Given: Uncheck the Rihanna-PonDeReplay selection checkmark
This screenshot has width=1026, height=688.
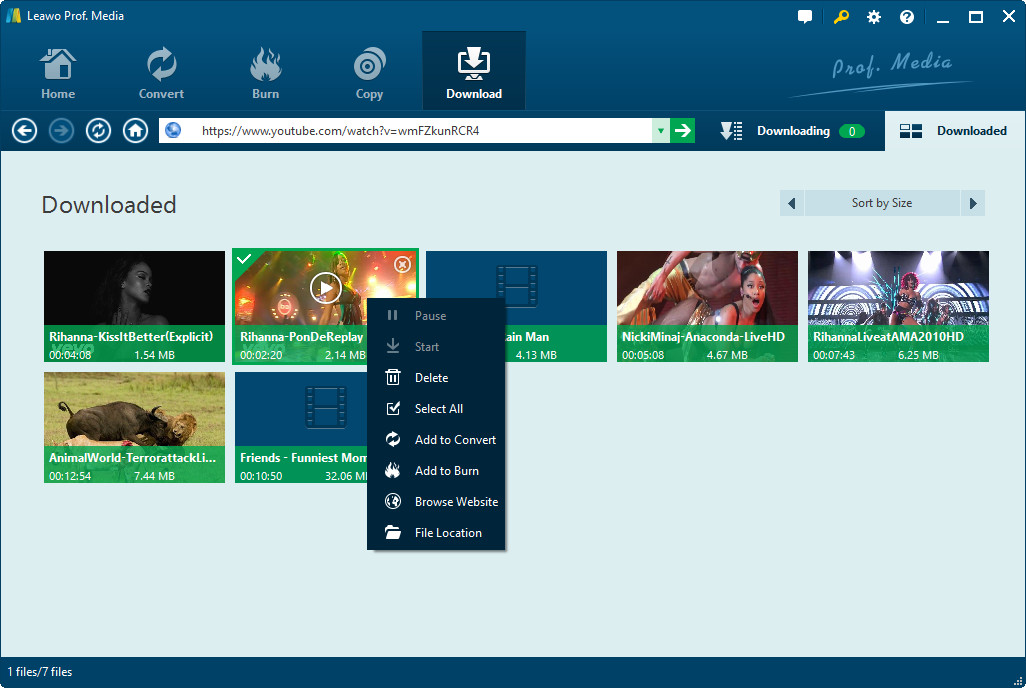Looking at the screenshot, I should point(244,259).
